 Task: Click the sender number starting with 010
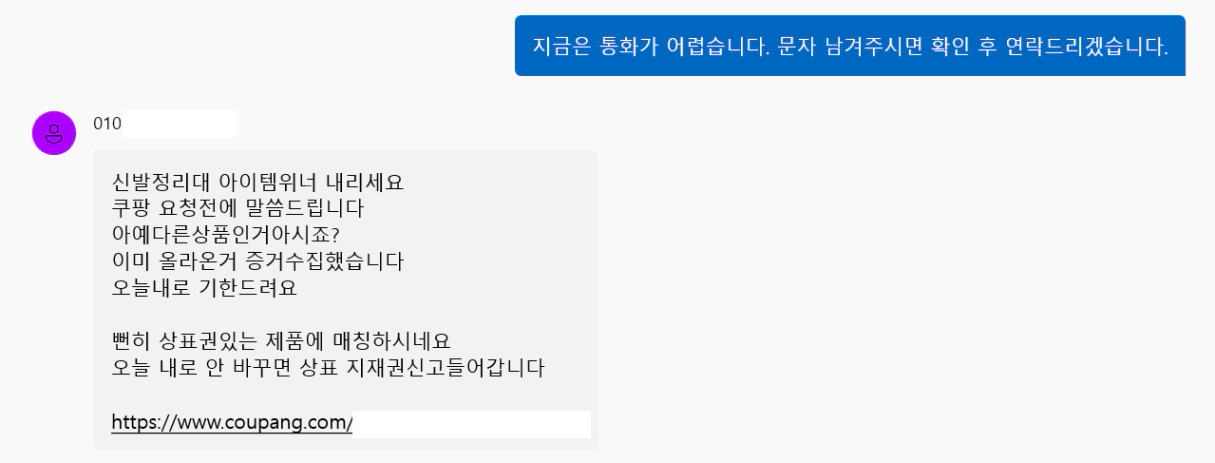[107, 124]
